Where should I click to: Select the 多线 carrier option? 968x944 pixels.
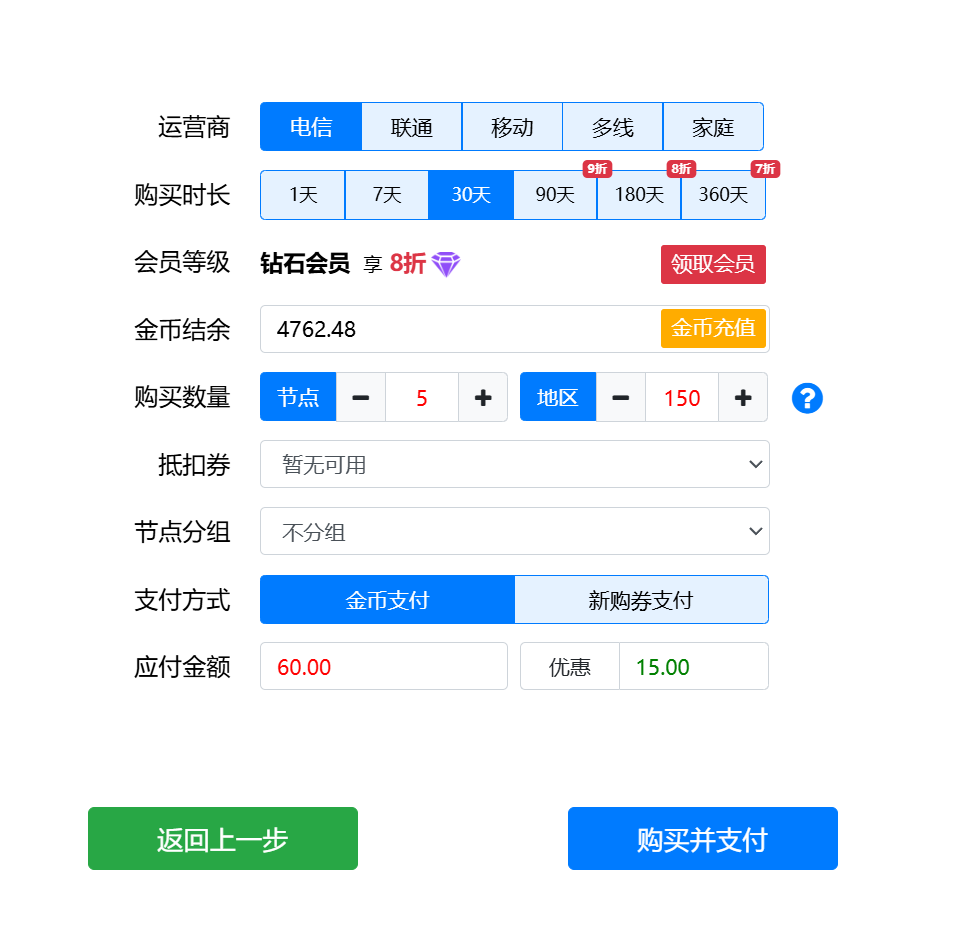tap(612, 127)
